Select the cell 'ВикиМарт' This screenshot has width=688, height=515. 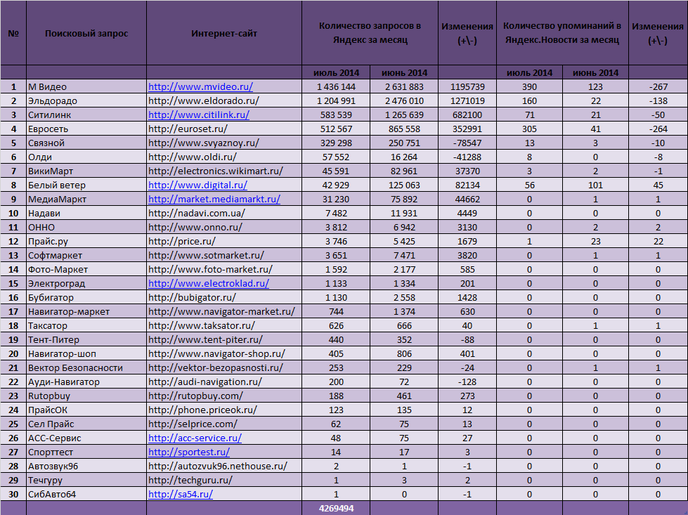click(86, 171)
